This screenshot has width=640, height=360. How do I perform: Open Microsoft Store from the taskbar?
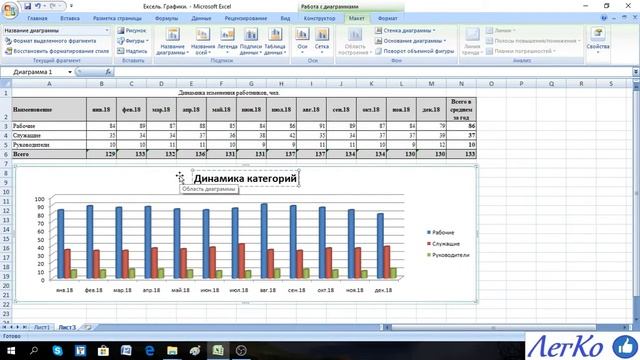point(103,351)
